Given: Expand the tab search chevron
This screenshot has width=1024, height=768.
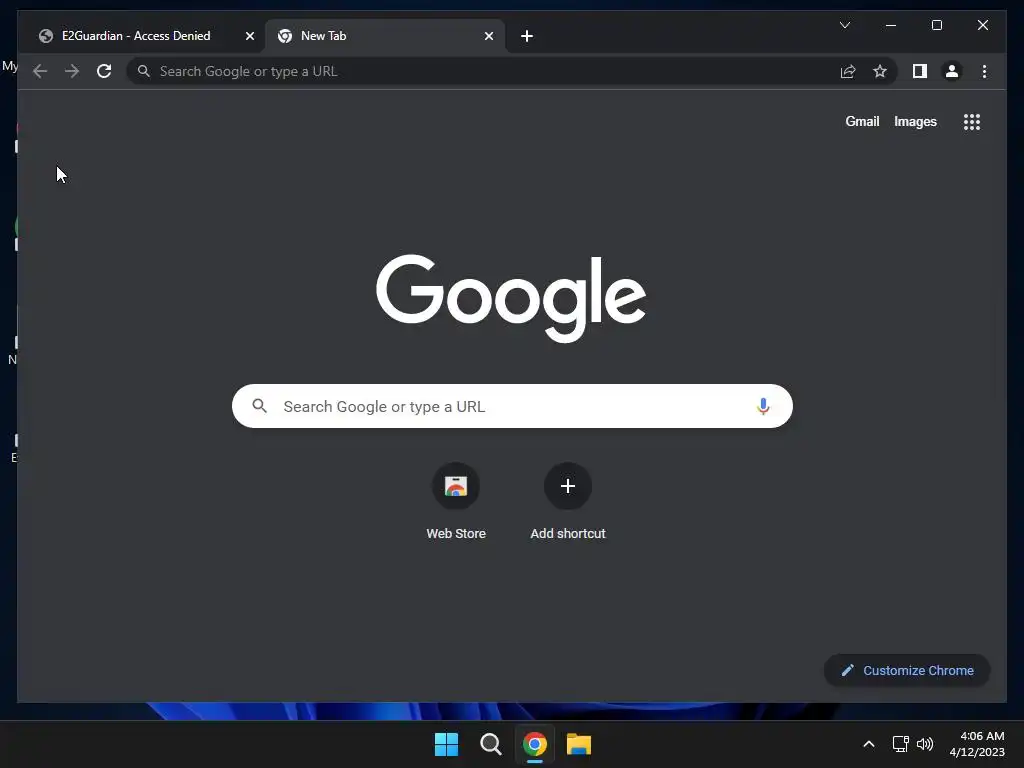Looking at the screenshot, I should pos(844,25).
